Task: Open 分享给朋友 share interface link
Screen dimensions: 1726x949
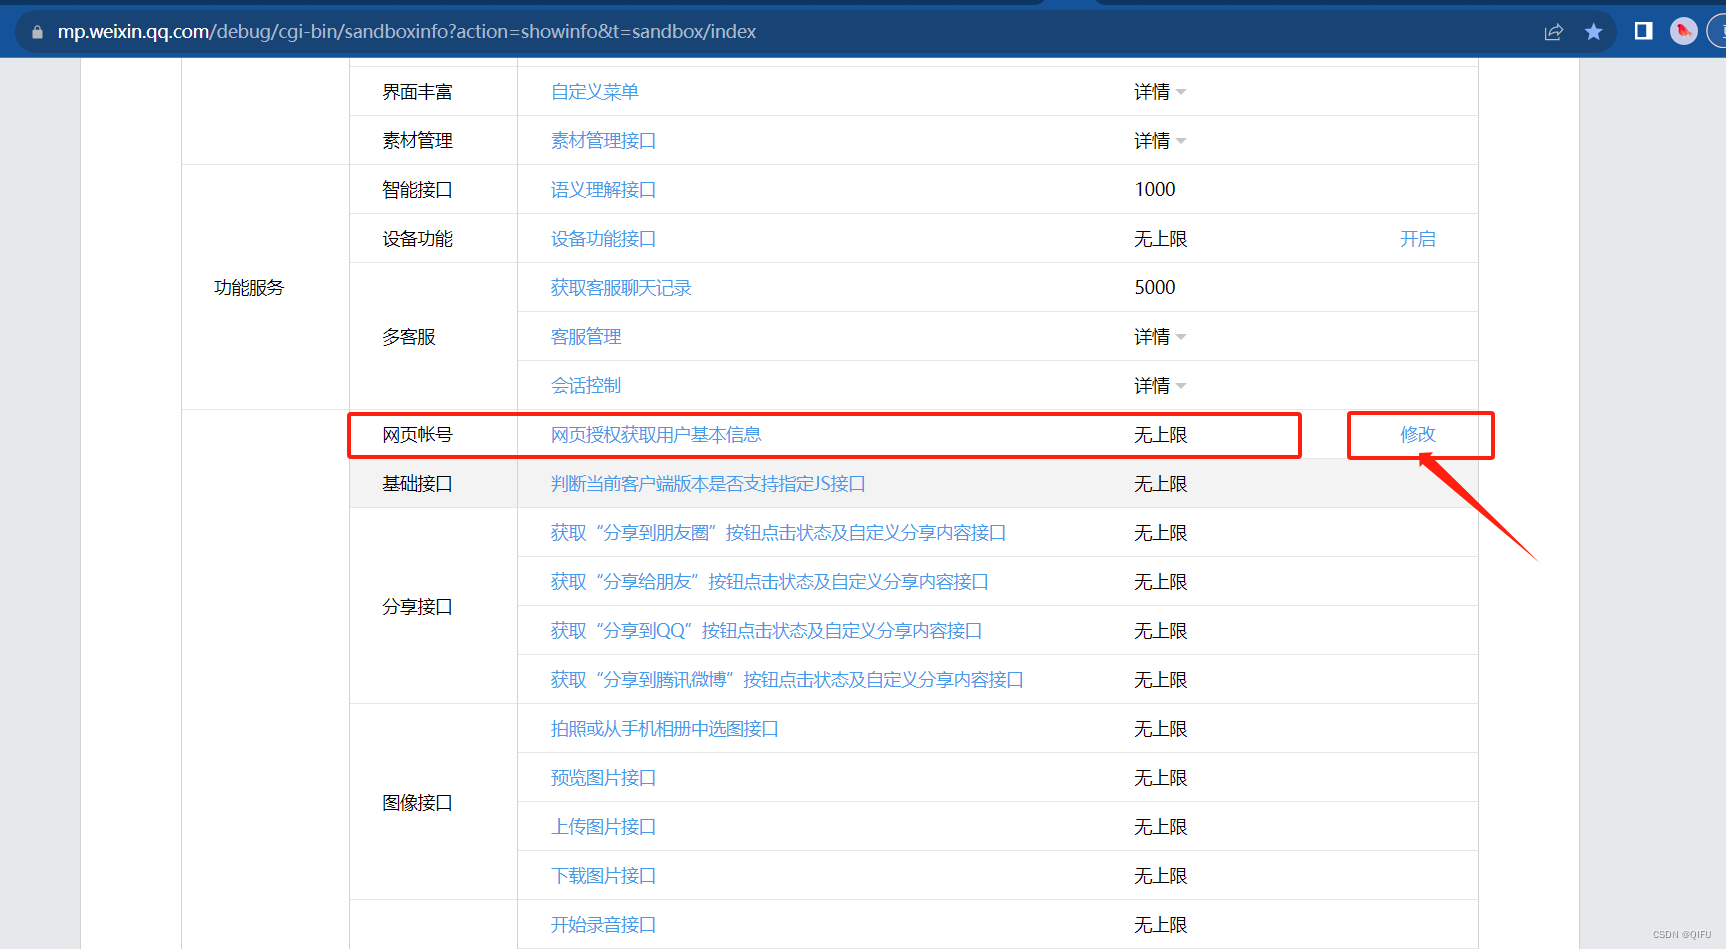Action: pos(769,582)
